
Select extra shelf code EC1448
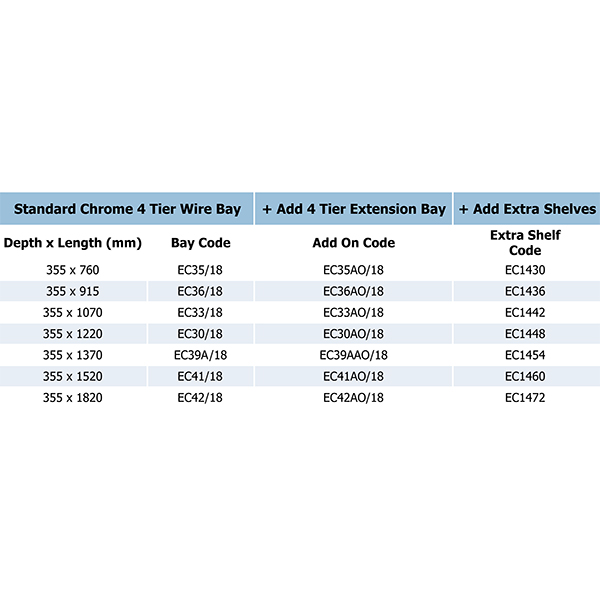525,334
